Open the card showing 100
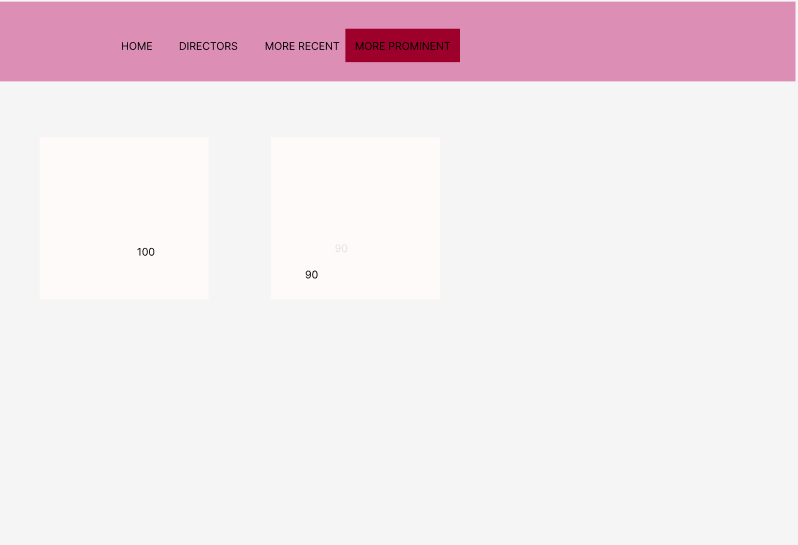This screenshot has width=798, height=545. [x=124, y=218]
